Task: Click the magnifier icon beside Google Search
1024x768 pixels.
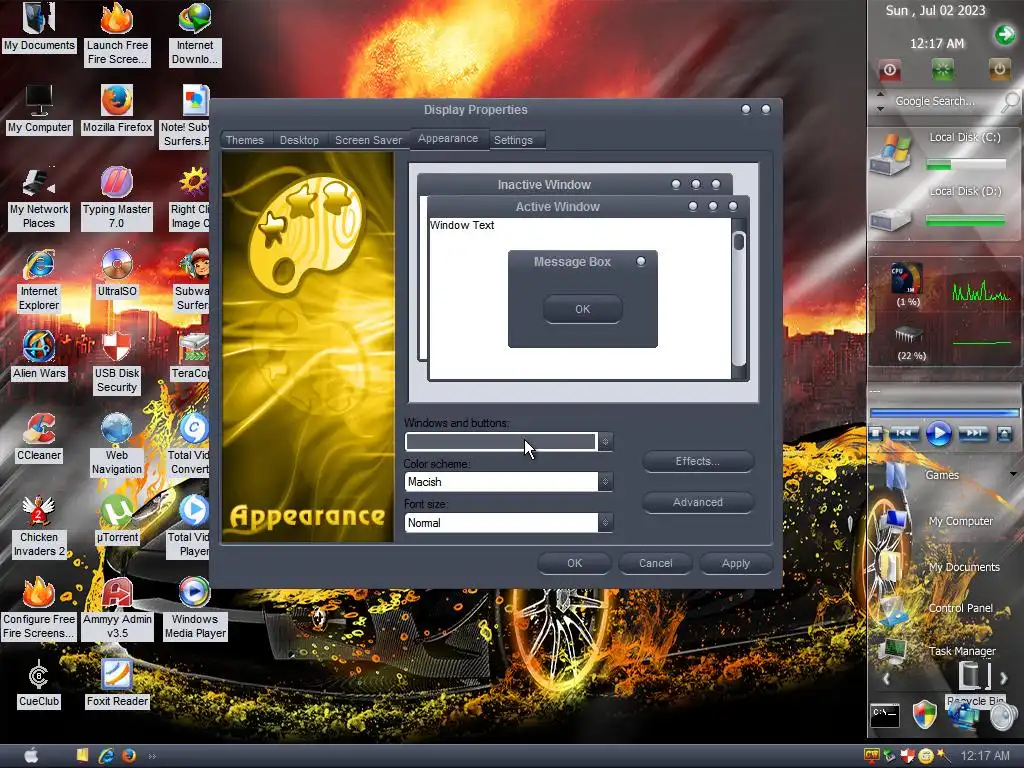Action: coord(1010,101)
